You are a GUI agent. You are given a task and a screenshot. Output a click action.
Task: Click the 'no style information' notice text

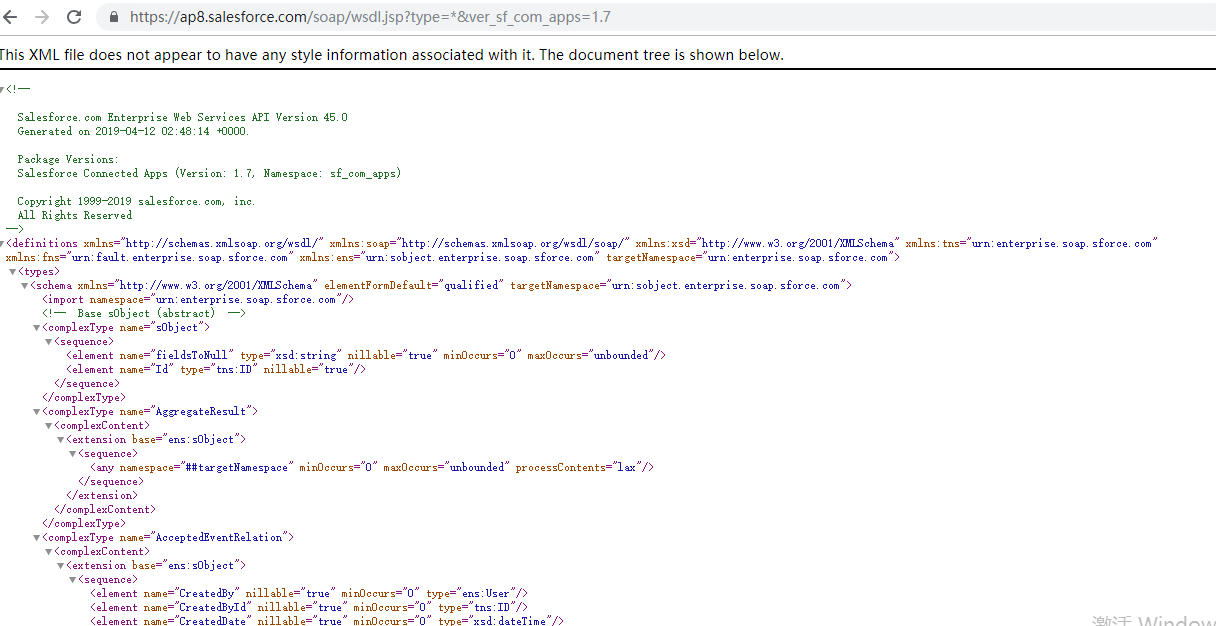[x=392, y=55]
